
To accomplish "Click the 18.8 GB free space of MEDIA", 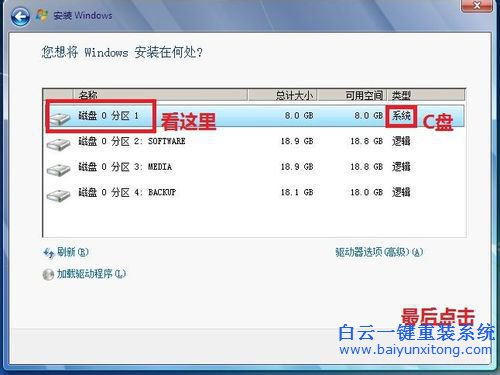I will coord(367,167).
